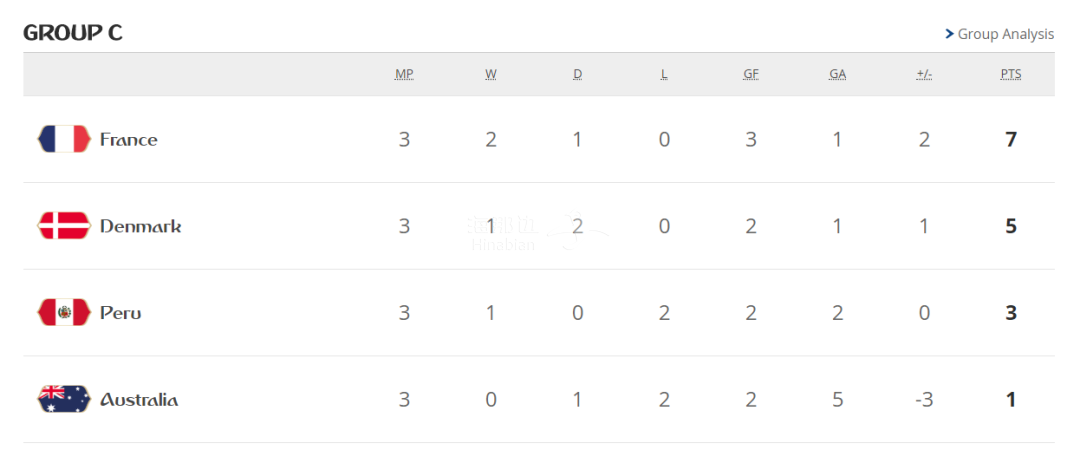
Task: Open the France team name link
Action: [x=129, y=140]
